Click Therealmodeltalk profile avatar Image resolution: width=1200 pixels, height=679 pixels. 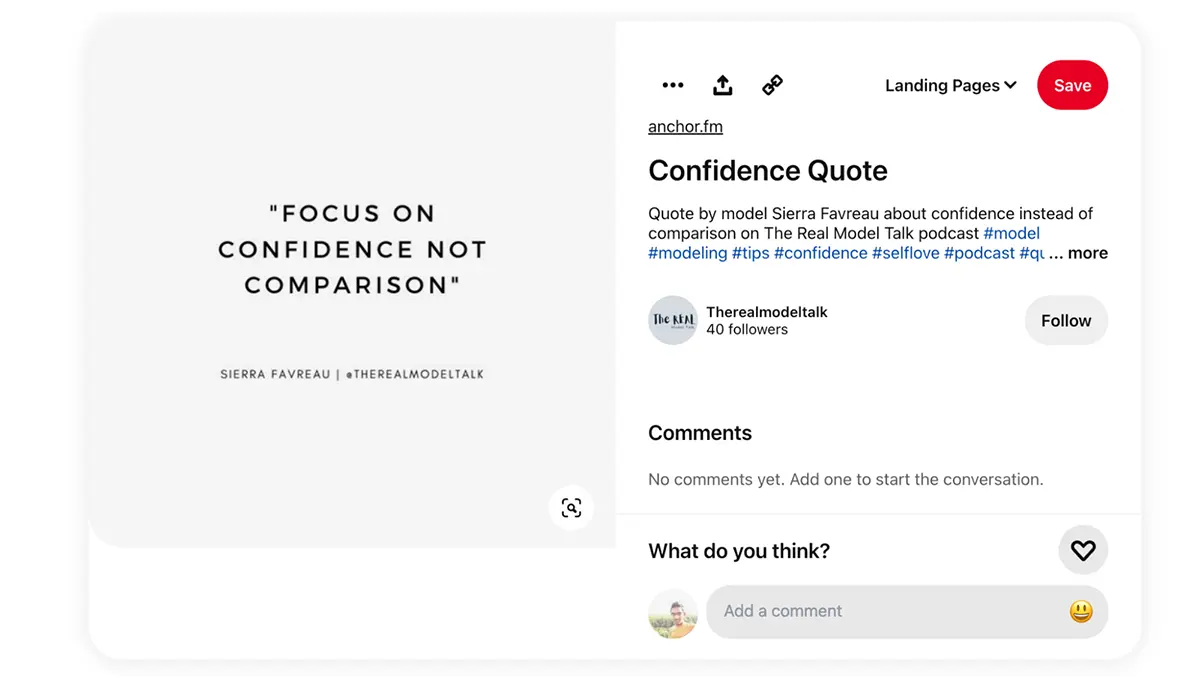coord(673,320)
